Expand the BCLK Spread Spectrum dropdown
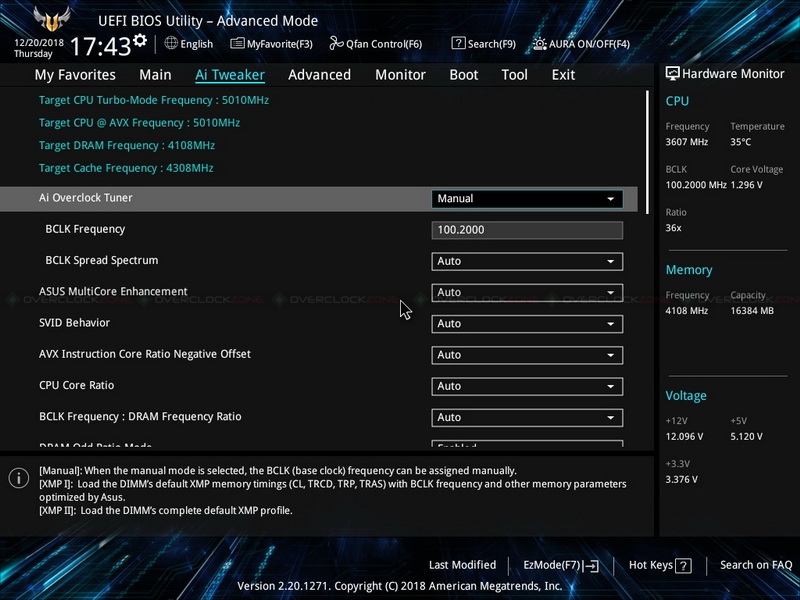Image resolution: width=800 pixels, height=600 pixels. (x=527, y=261)
